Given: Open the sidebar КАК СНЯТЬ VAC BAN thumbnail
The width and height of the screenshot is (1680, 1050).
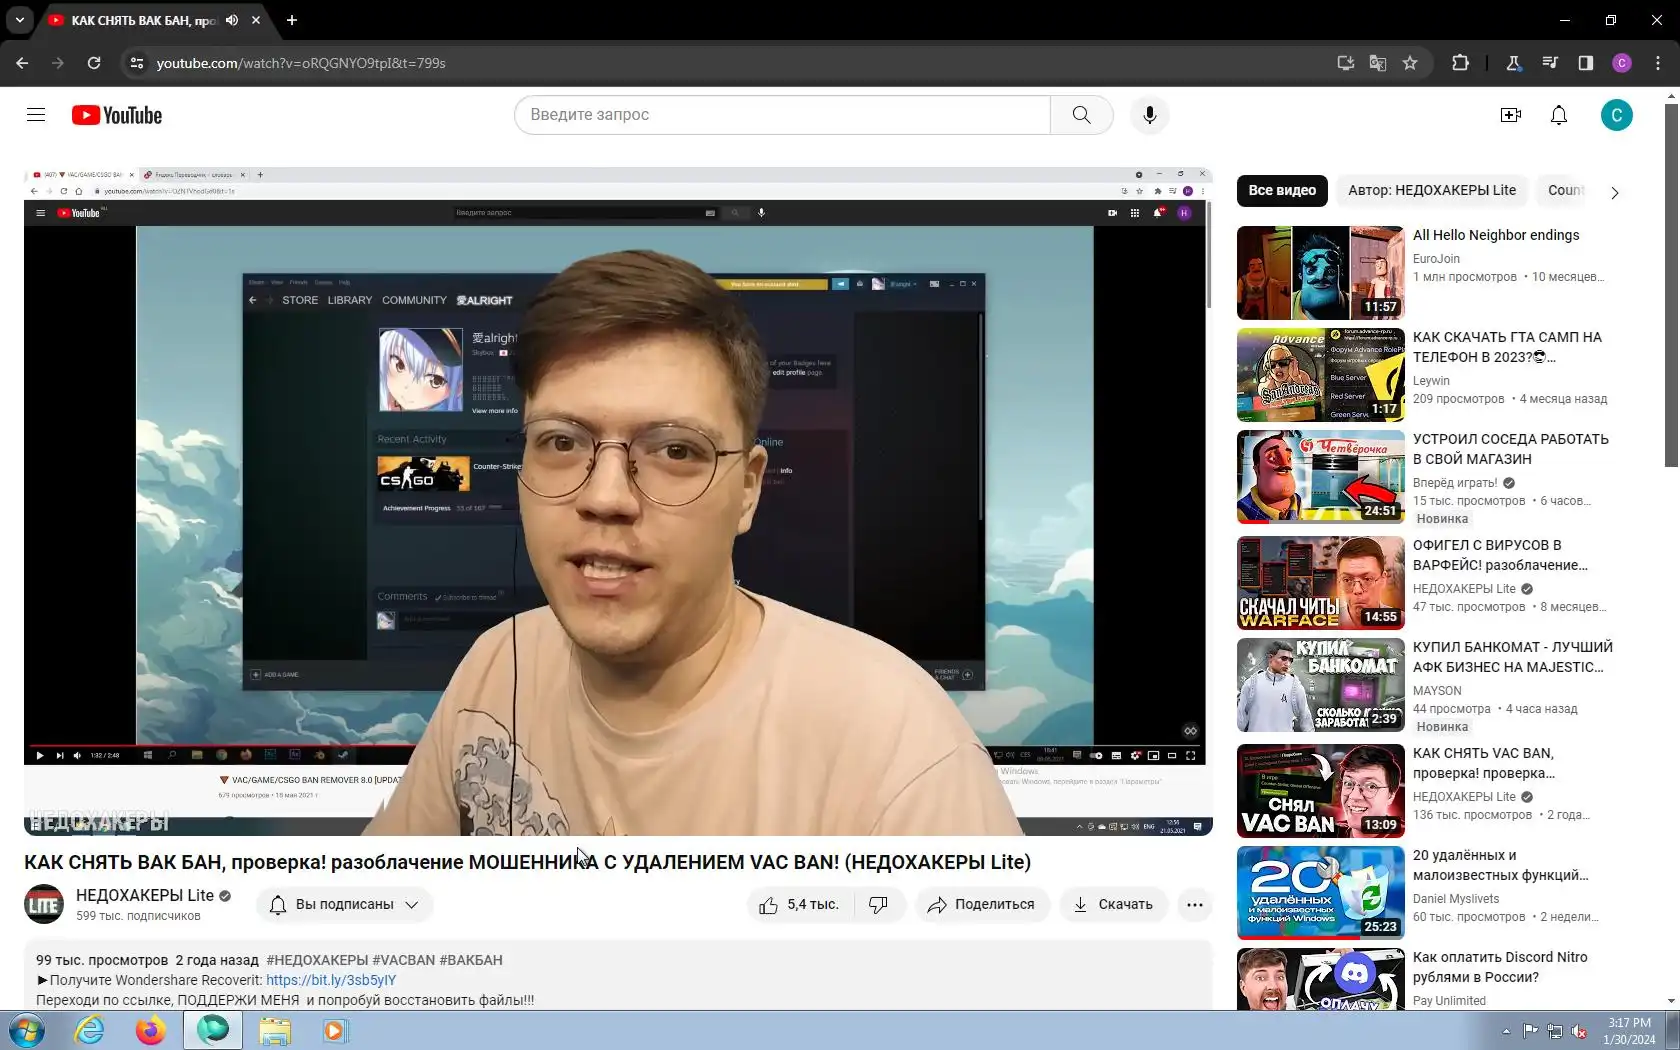Looking at the screenshot, I should (x=1320, y=791).
